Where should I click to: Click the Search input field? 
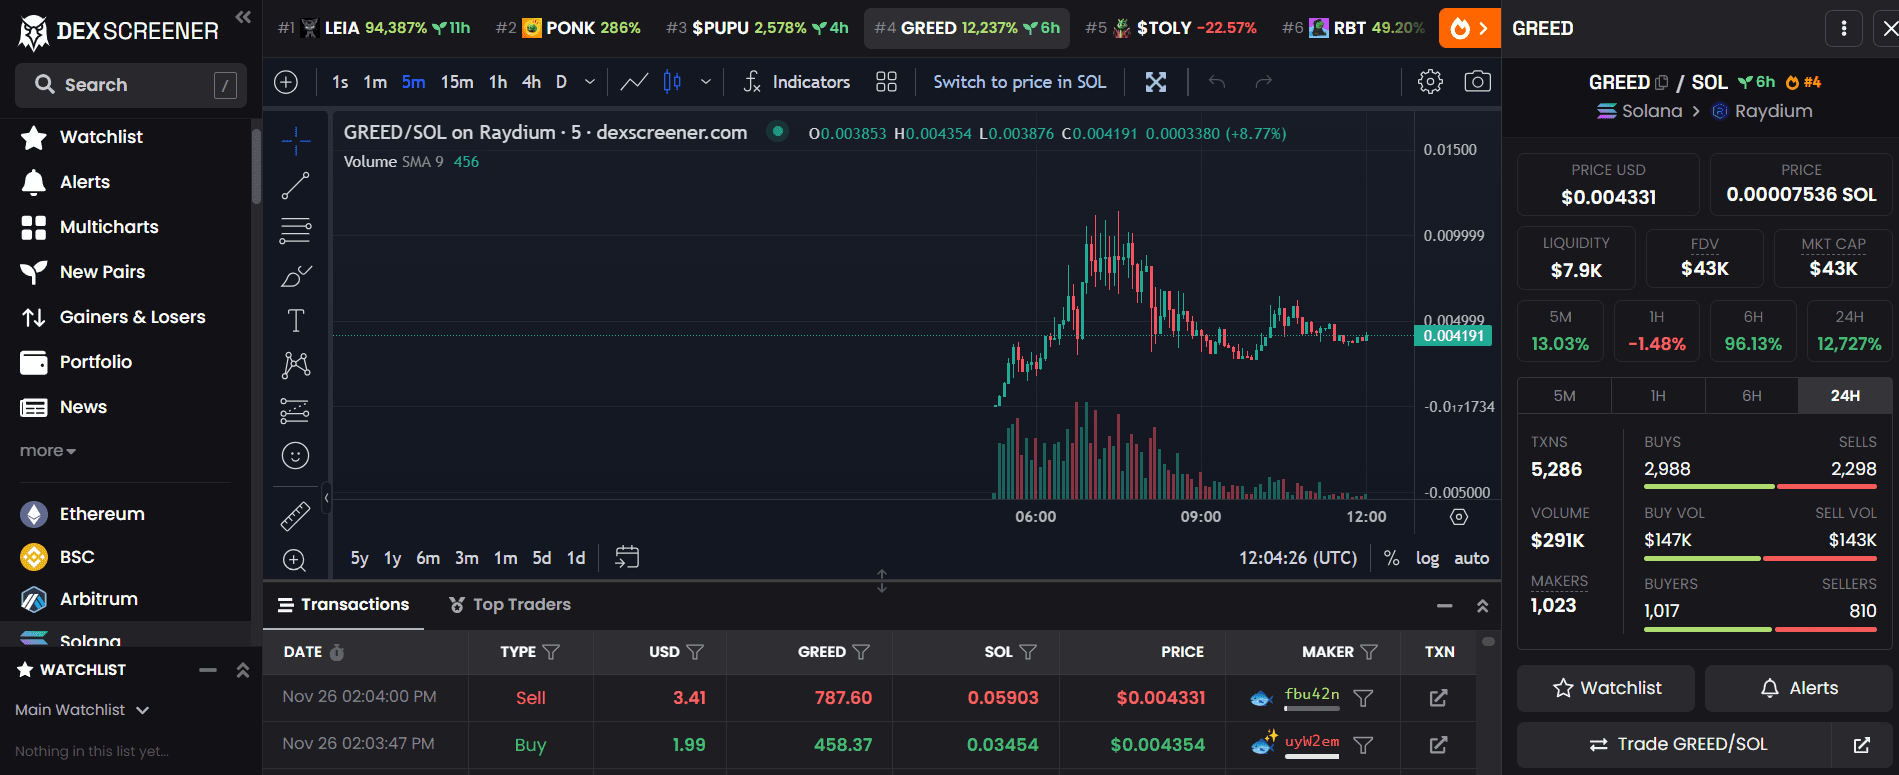pyautogui.click(x=131, y=85)
